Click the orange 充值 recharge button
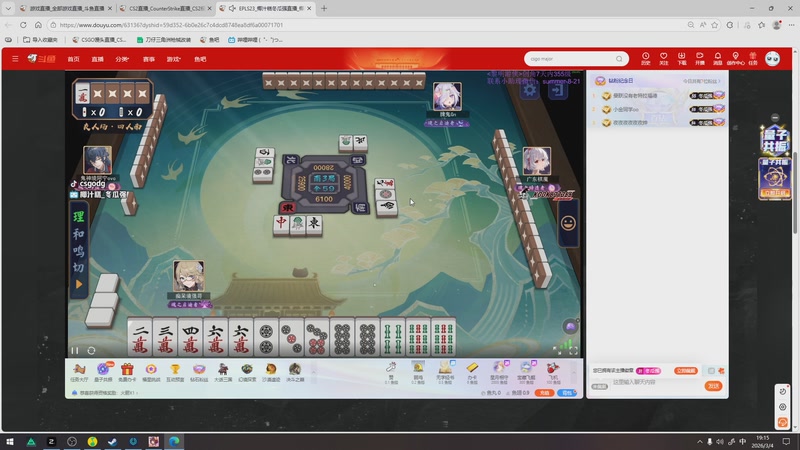This screenshot has width=800, height=450. tap(544, 393)
